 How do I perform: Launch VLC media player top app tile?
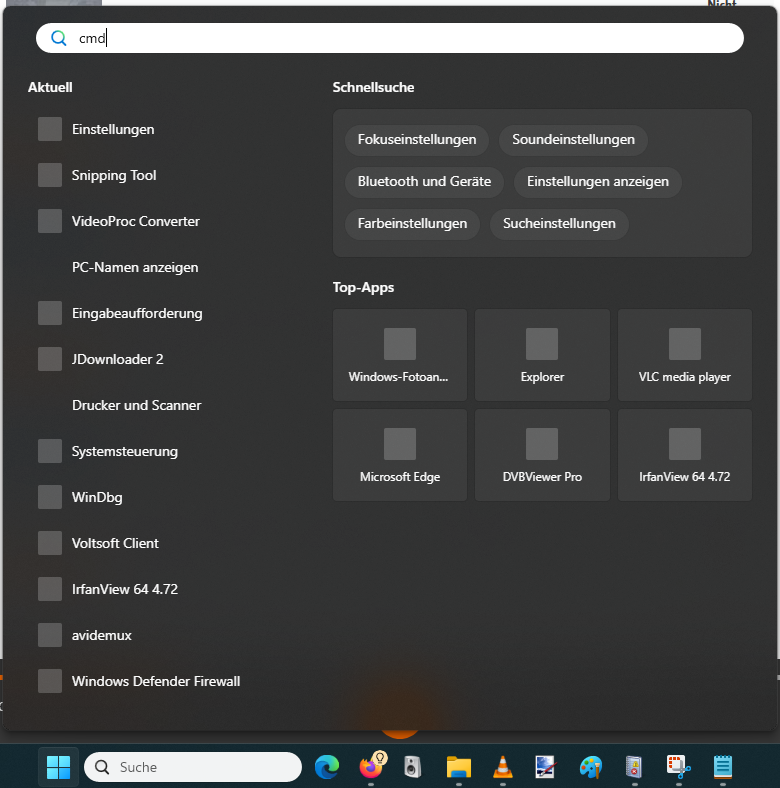click(x=685, y=355)
